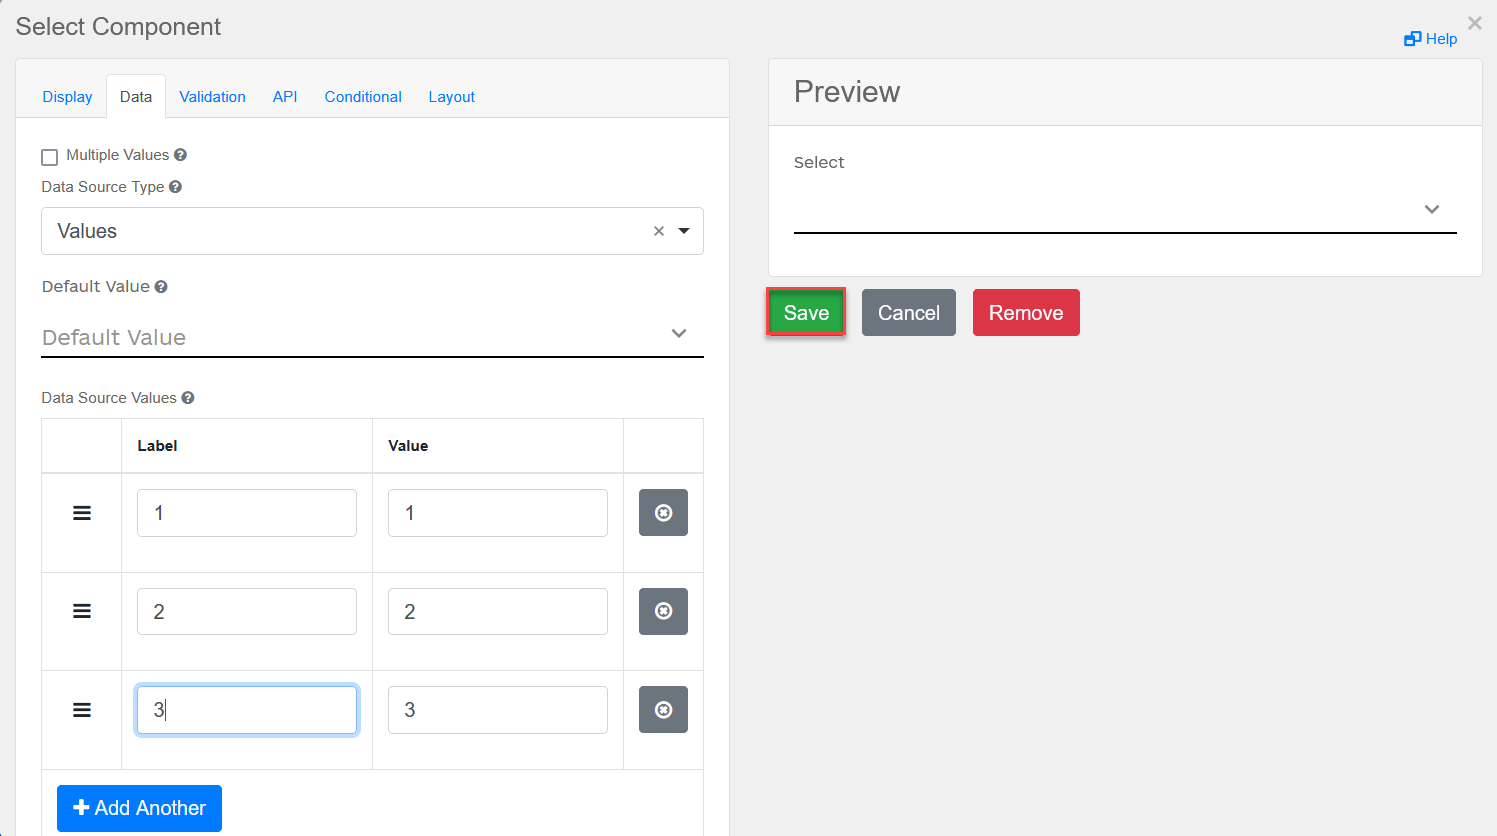Switch to the Display tab
The width and height of the screenshot is (1497, 836).
pyautogui.click(x=67, y=97)
